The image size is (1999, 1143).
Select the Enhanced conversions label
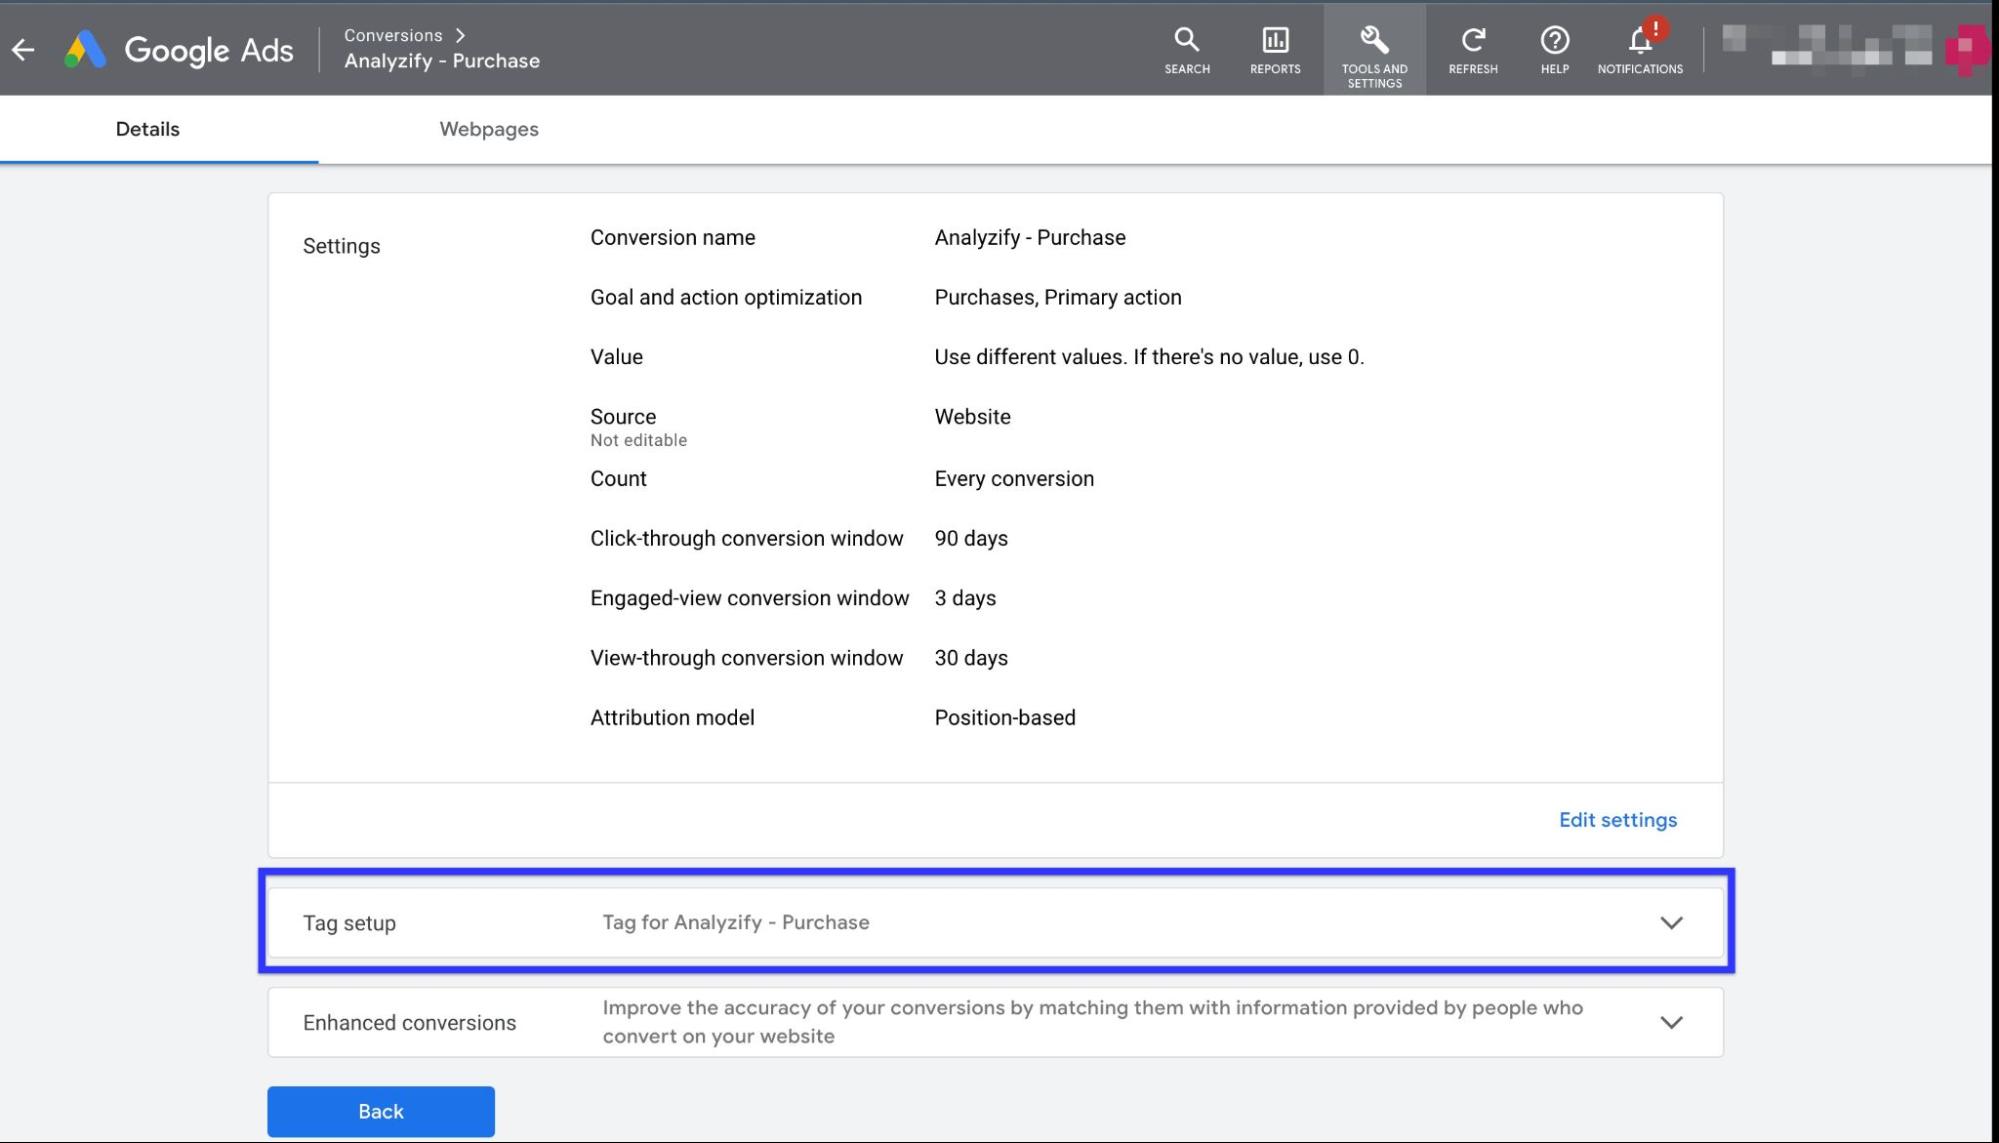point(409,1023)
